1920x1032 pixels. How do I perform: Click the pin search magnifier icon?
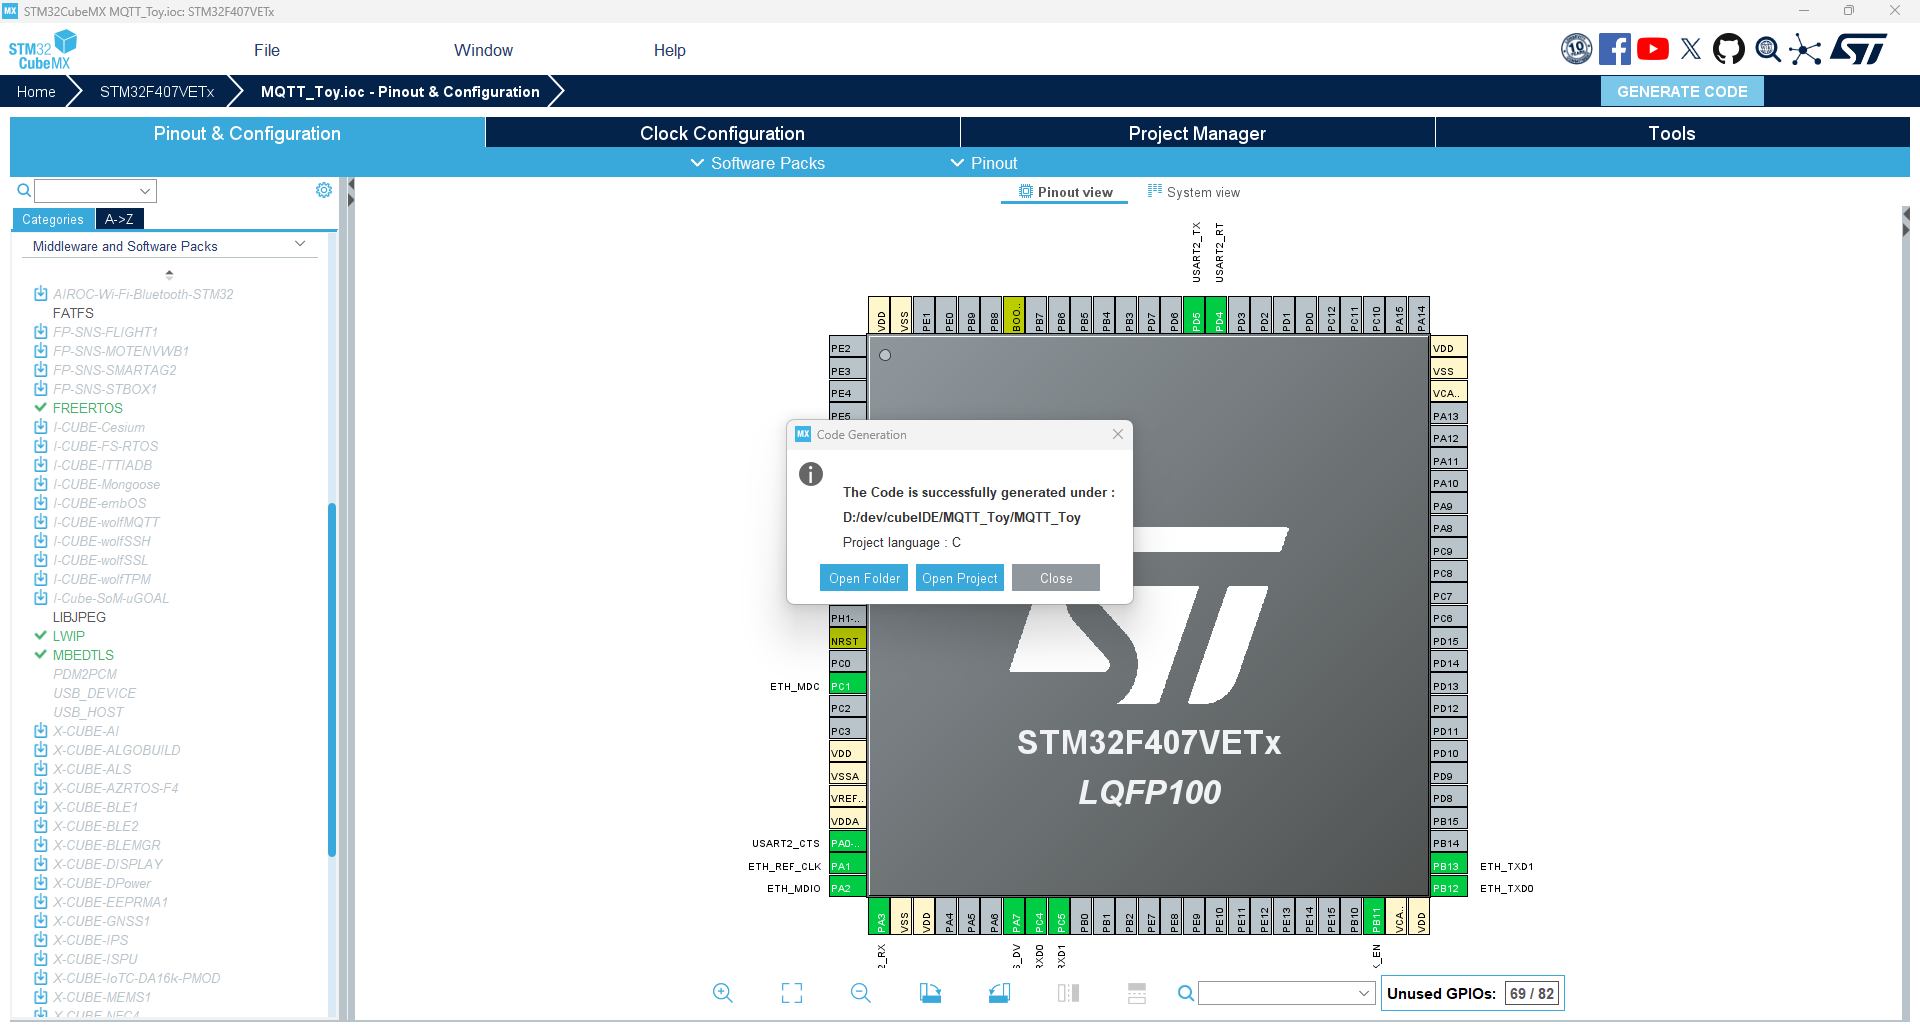[x=1185, y=993]
